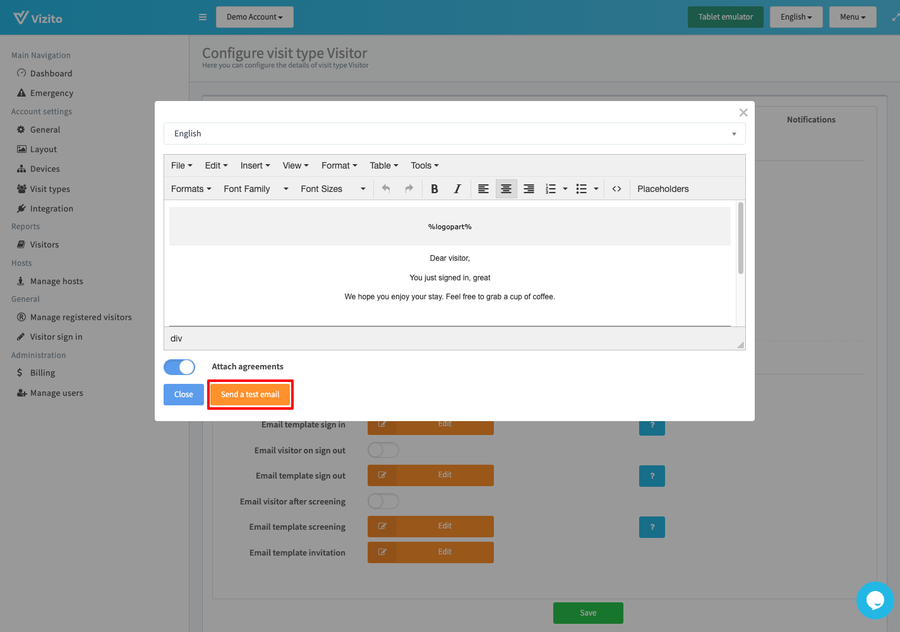The image size is (900, 632).
Task: Click the green Save button
Action: coord(588,612)
